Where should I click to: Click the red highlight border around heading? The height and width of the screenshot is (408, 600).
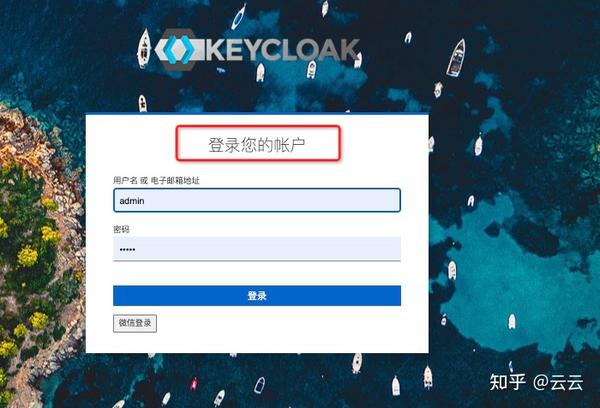tap(258, 127)
